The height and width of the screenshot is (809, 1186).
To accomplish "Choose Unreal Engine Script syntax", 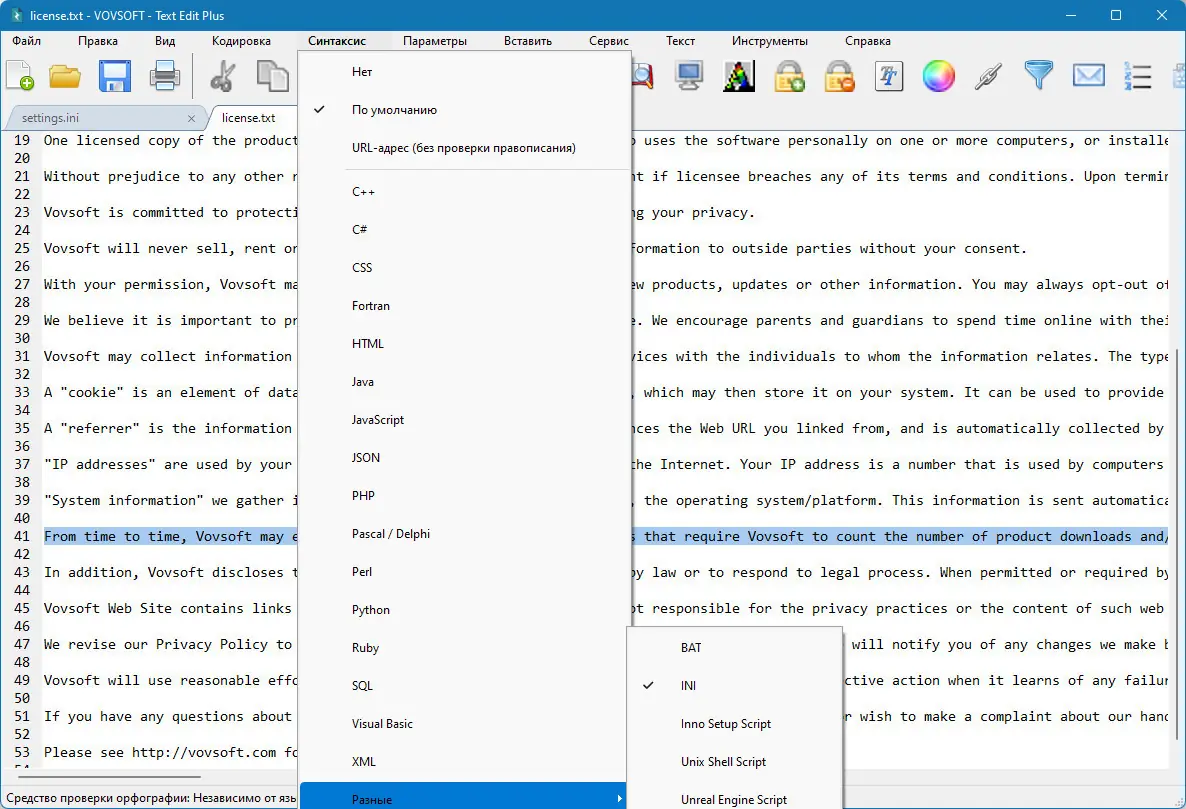I will (x=734, y=798).
